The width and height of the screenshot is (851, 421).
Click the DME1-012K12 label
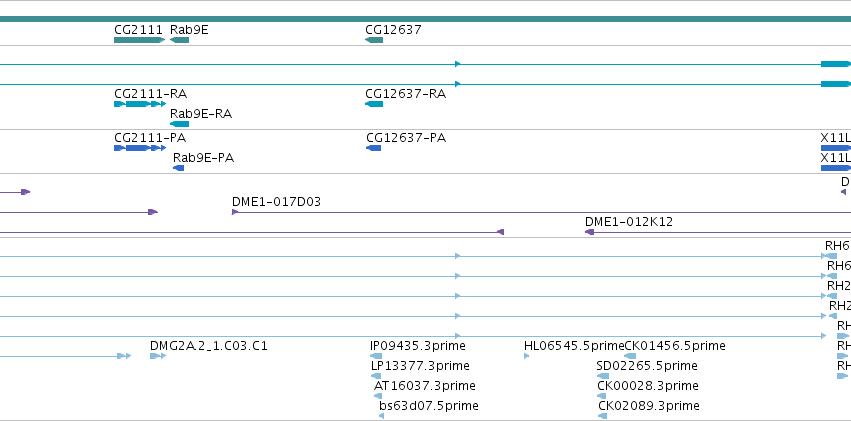pyautogui.click(x=629, y=221)
